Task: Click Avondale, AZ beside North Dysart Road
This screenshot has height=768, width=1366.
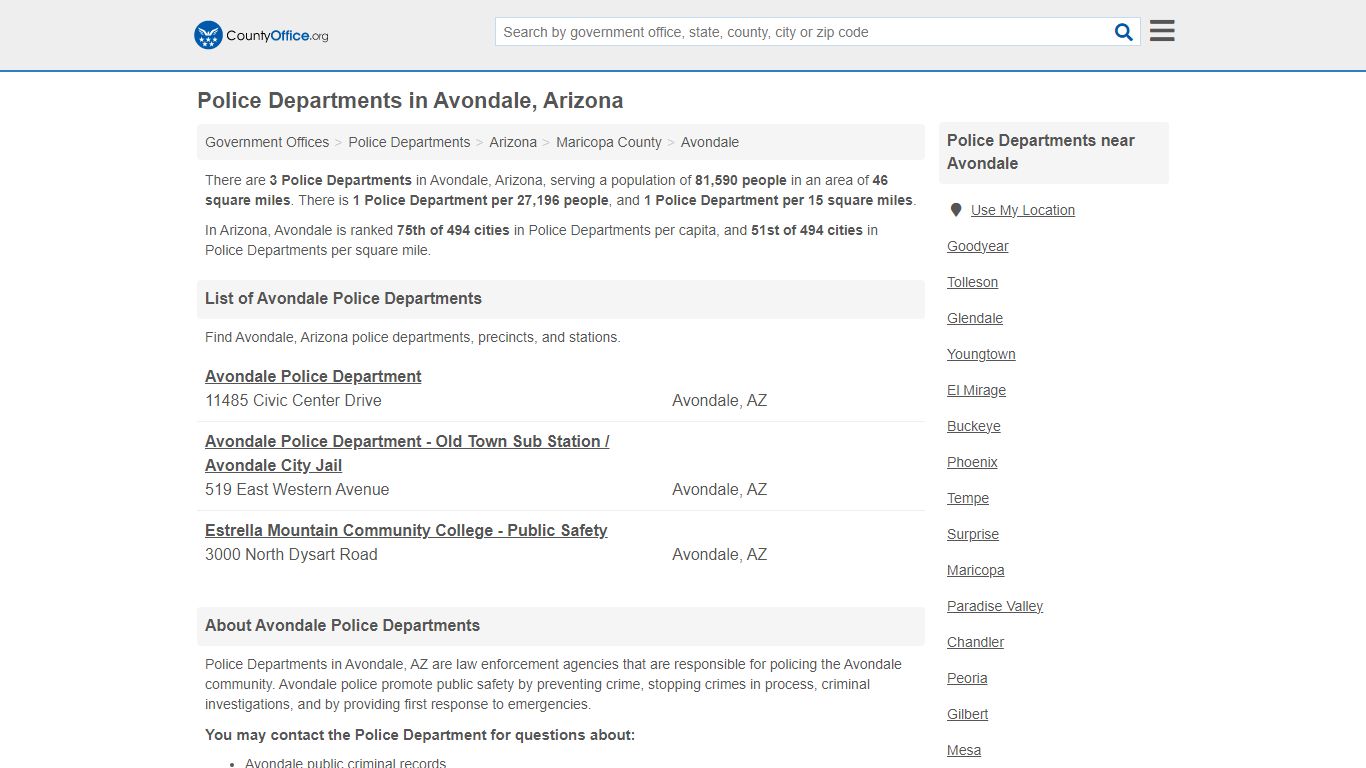Action: 720,554
